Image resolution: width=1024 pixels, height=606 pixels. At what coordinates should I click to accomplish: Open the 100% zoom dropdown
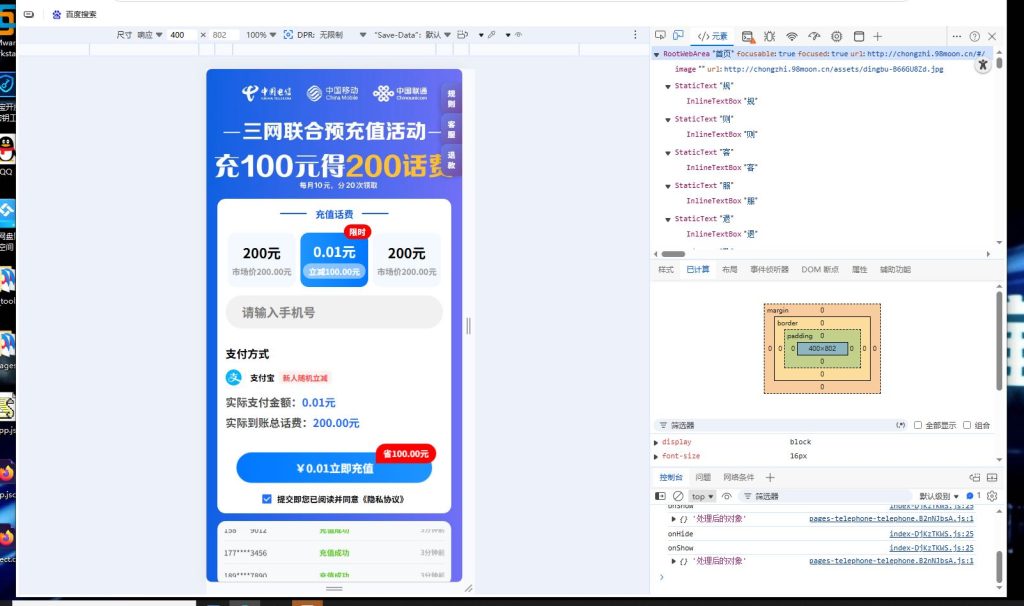pyautogui.click(x=261, y=35)
